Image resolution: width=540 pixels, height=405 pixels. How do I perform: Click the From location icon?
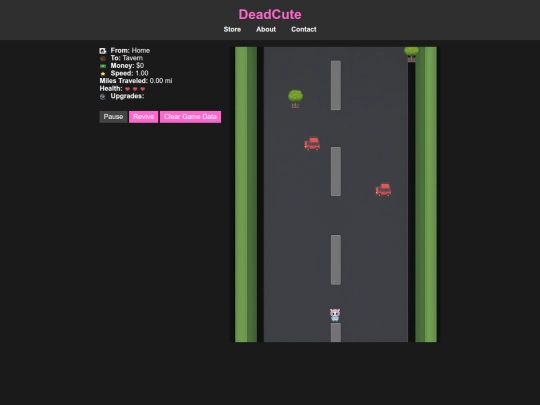[103, 51]
